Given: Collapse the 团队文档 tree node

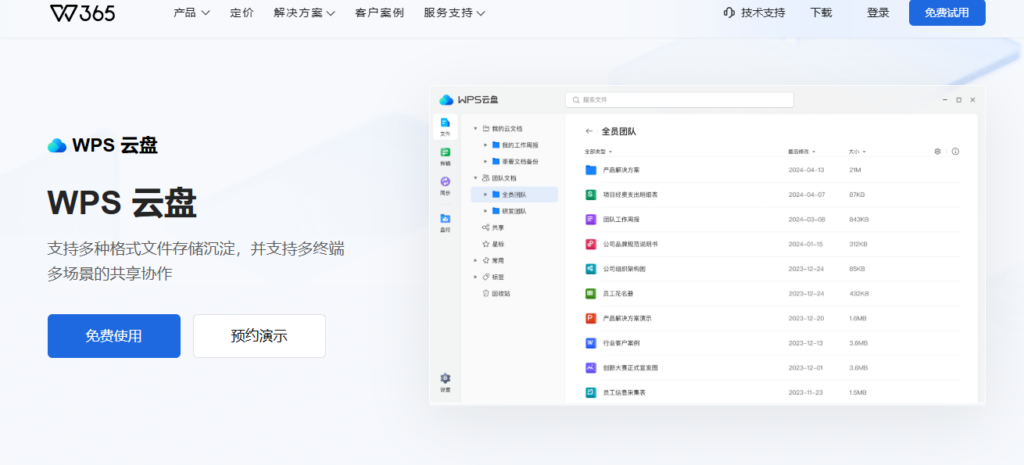Looking at the screenshot, I should [x=475, y=178].
